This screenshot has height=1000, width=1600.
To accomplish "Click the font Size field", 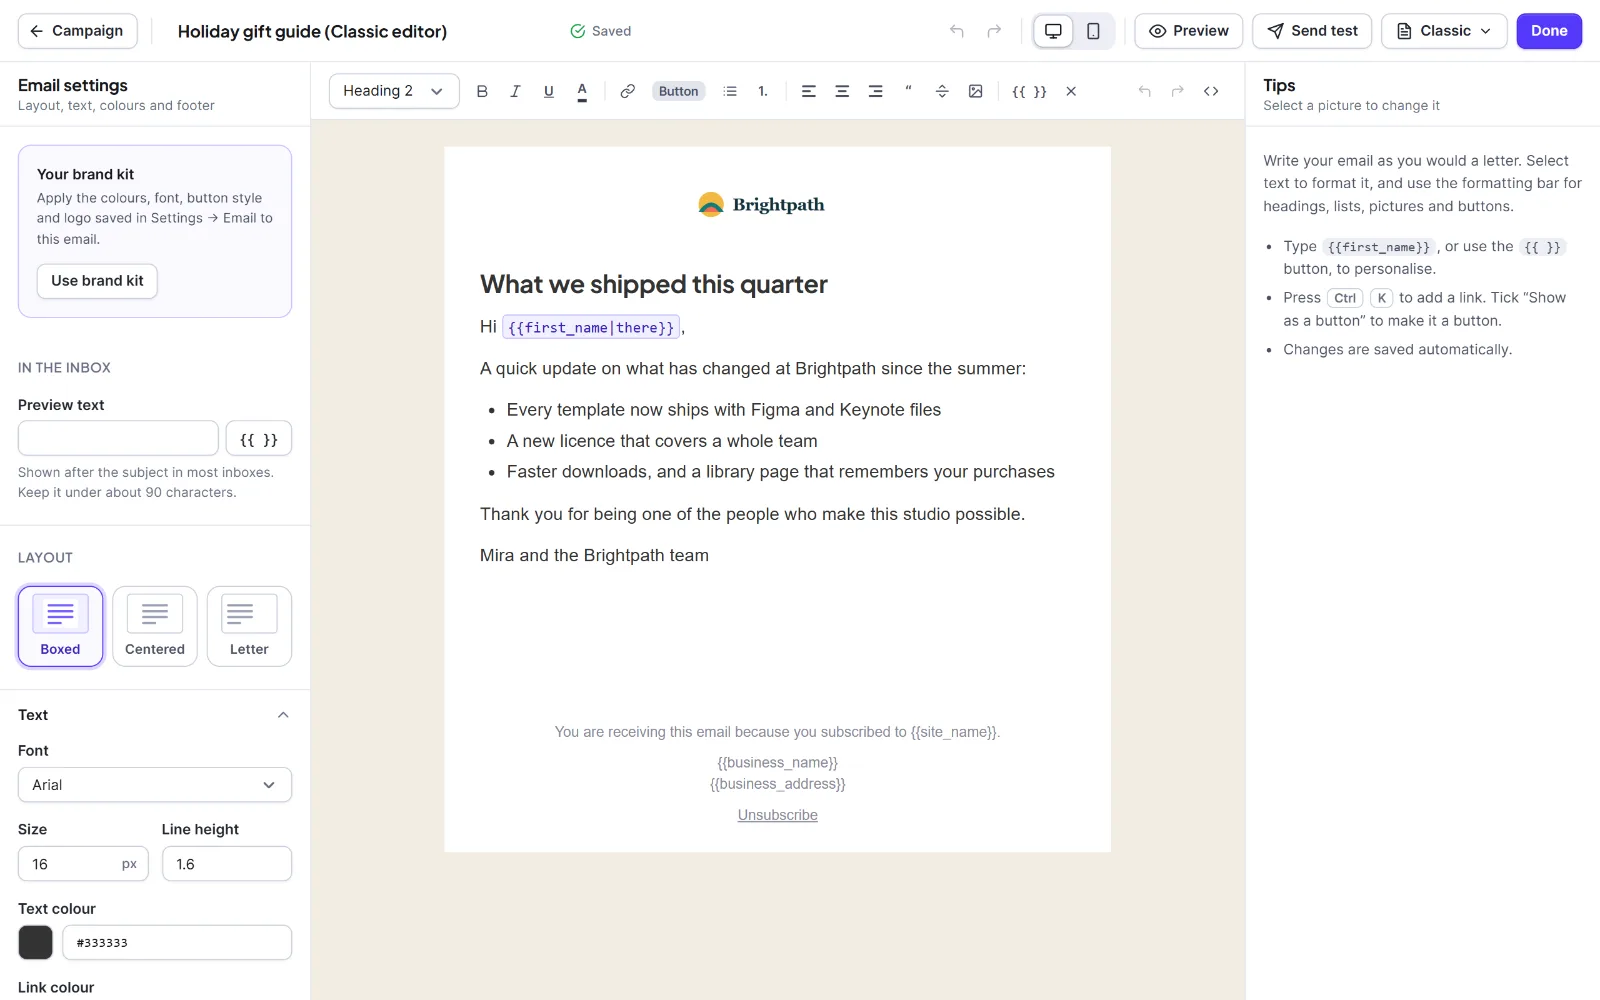I will (x=83, y=864).
